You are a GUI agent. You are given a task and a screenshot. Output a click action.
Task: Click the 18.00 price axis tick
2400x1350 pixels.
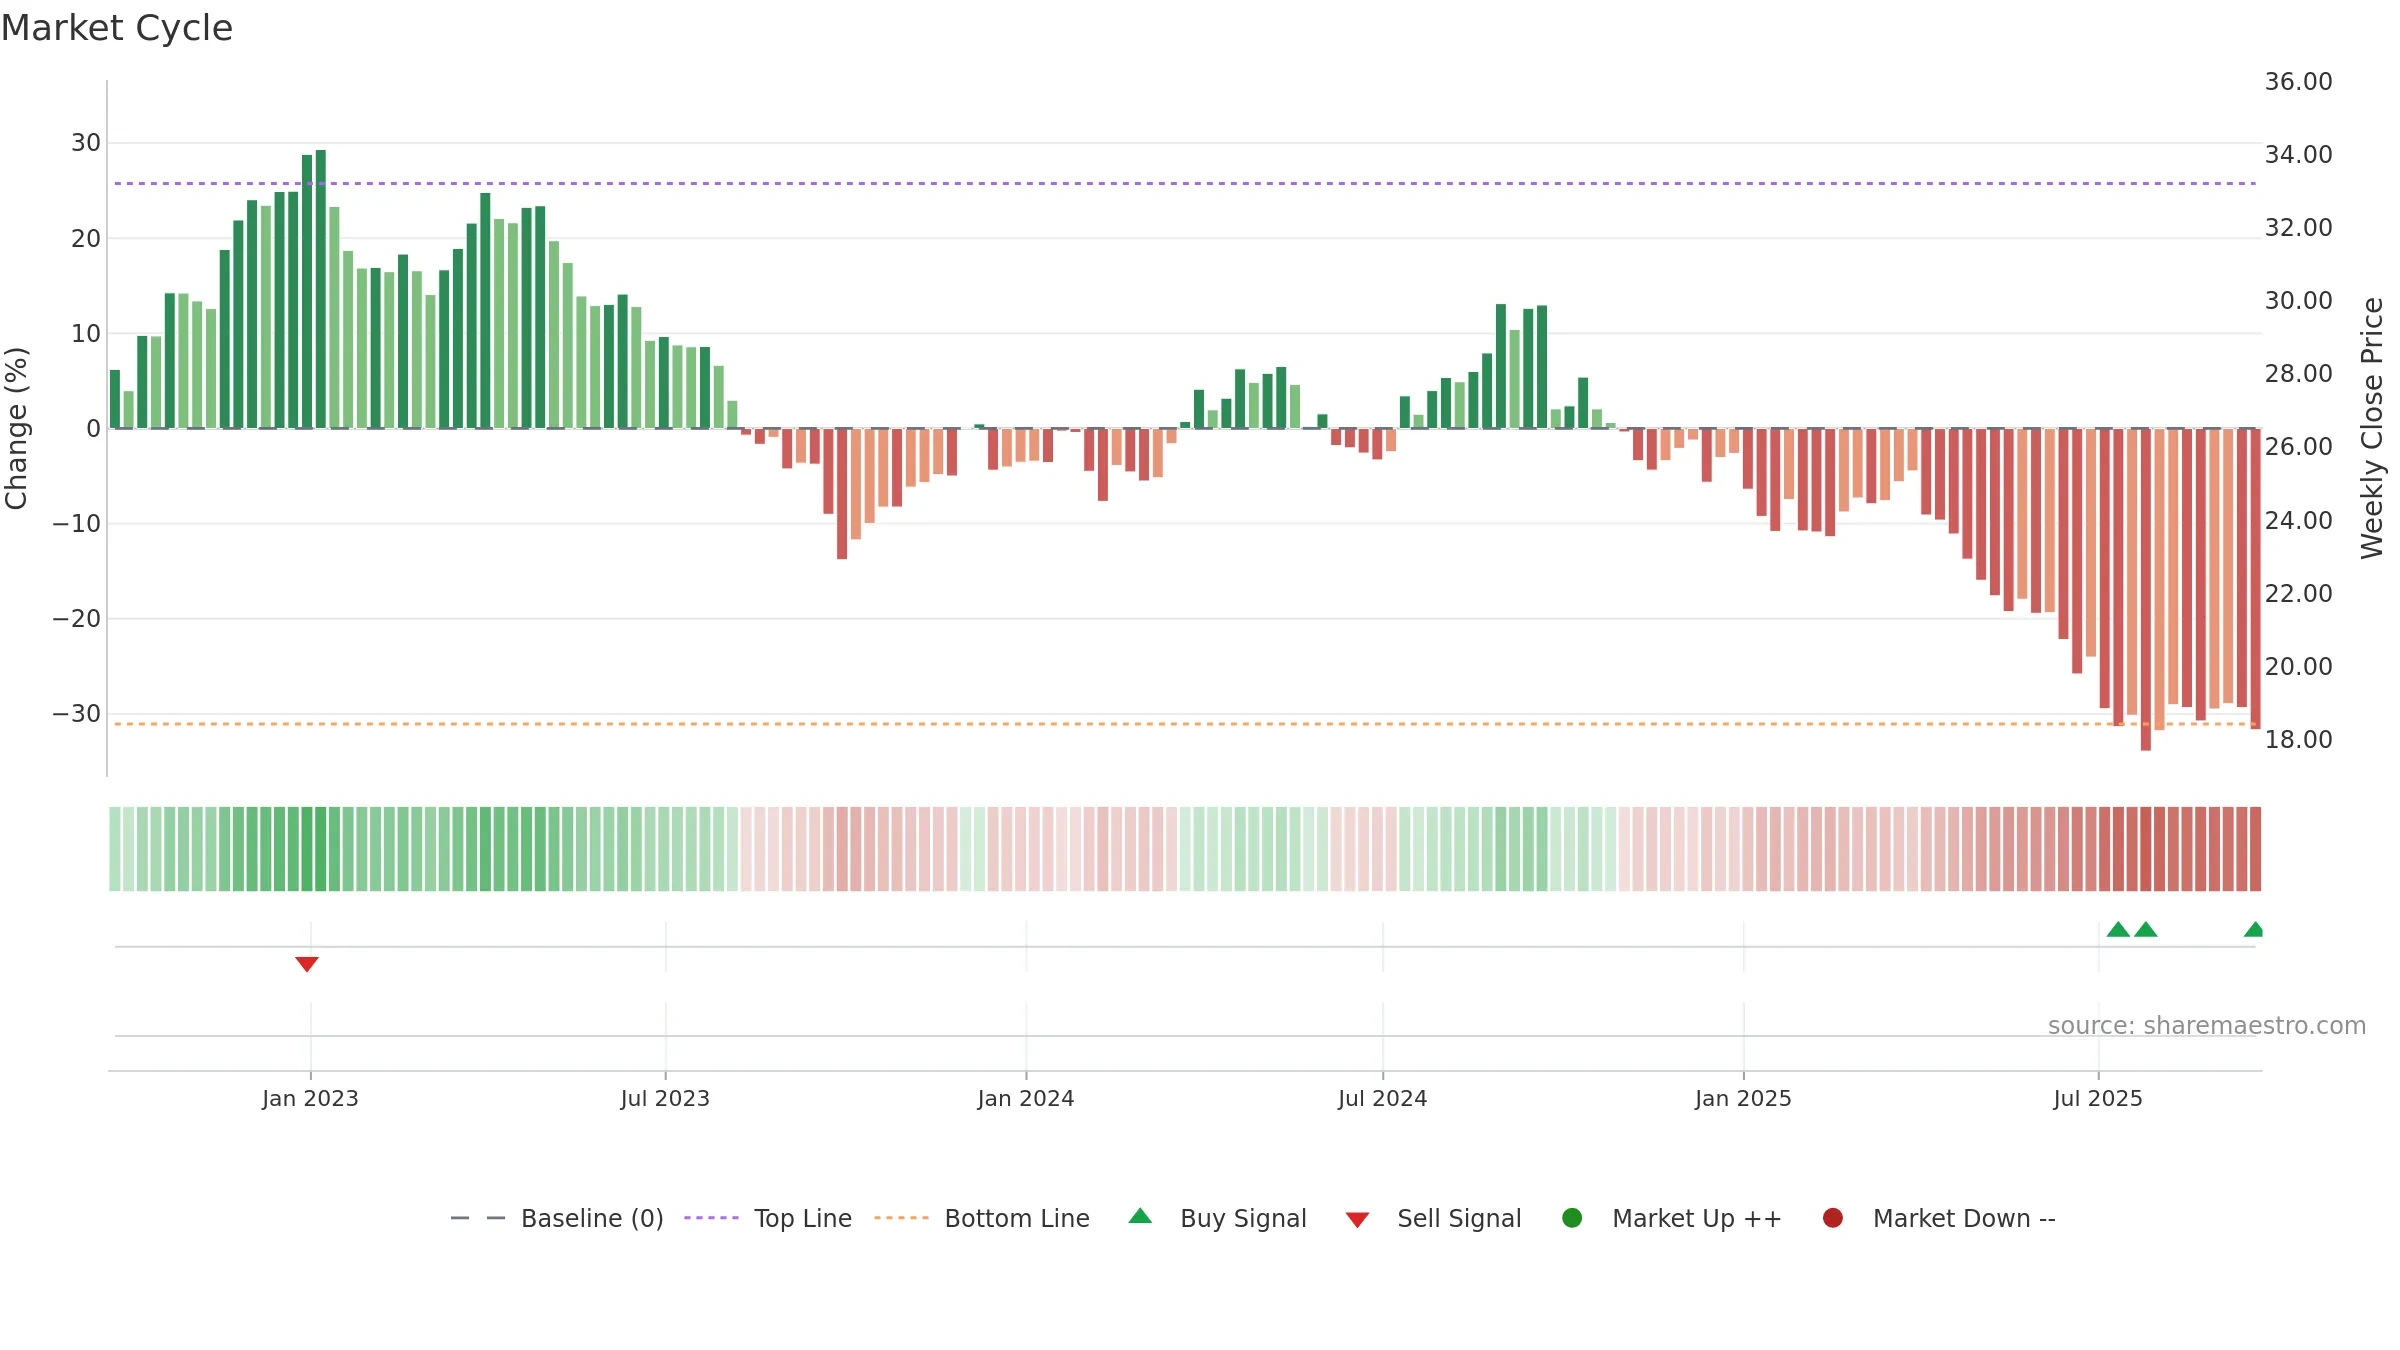2299,740
